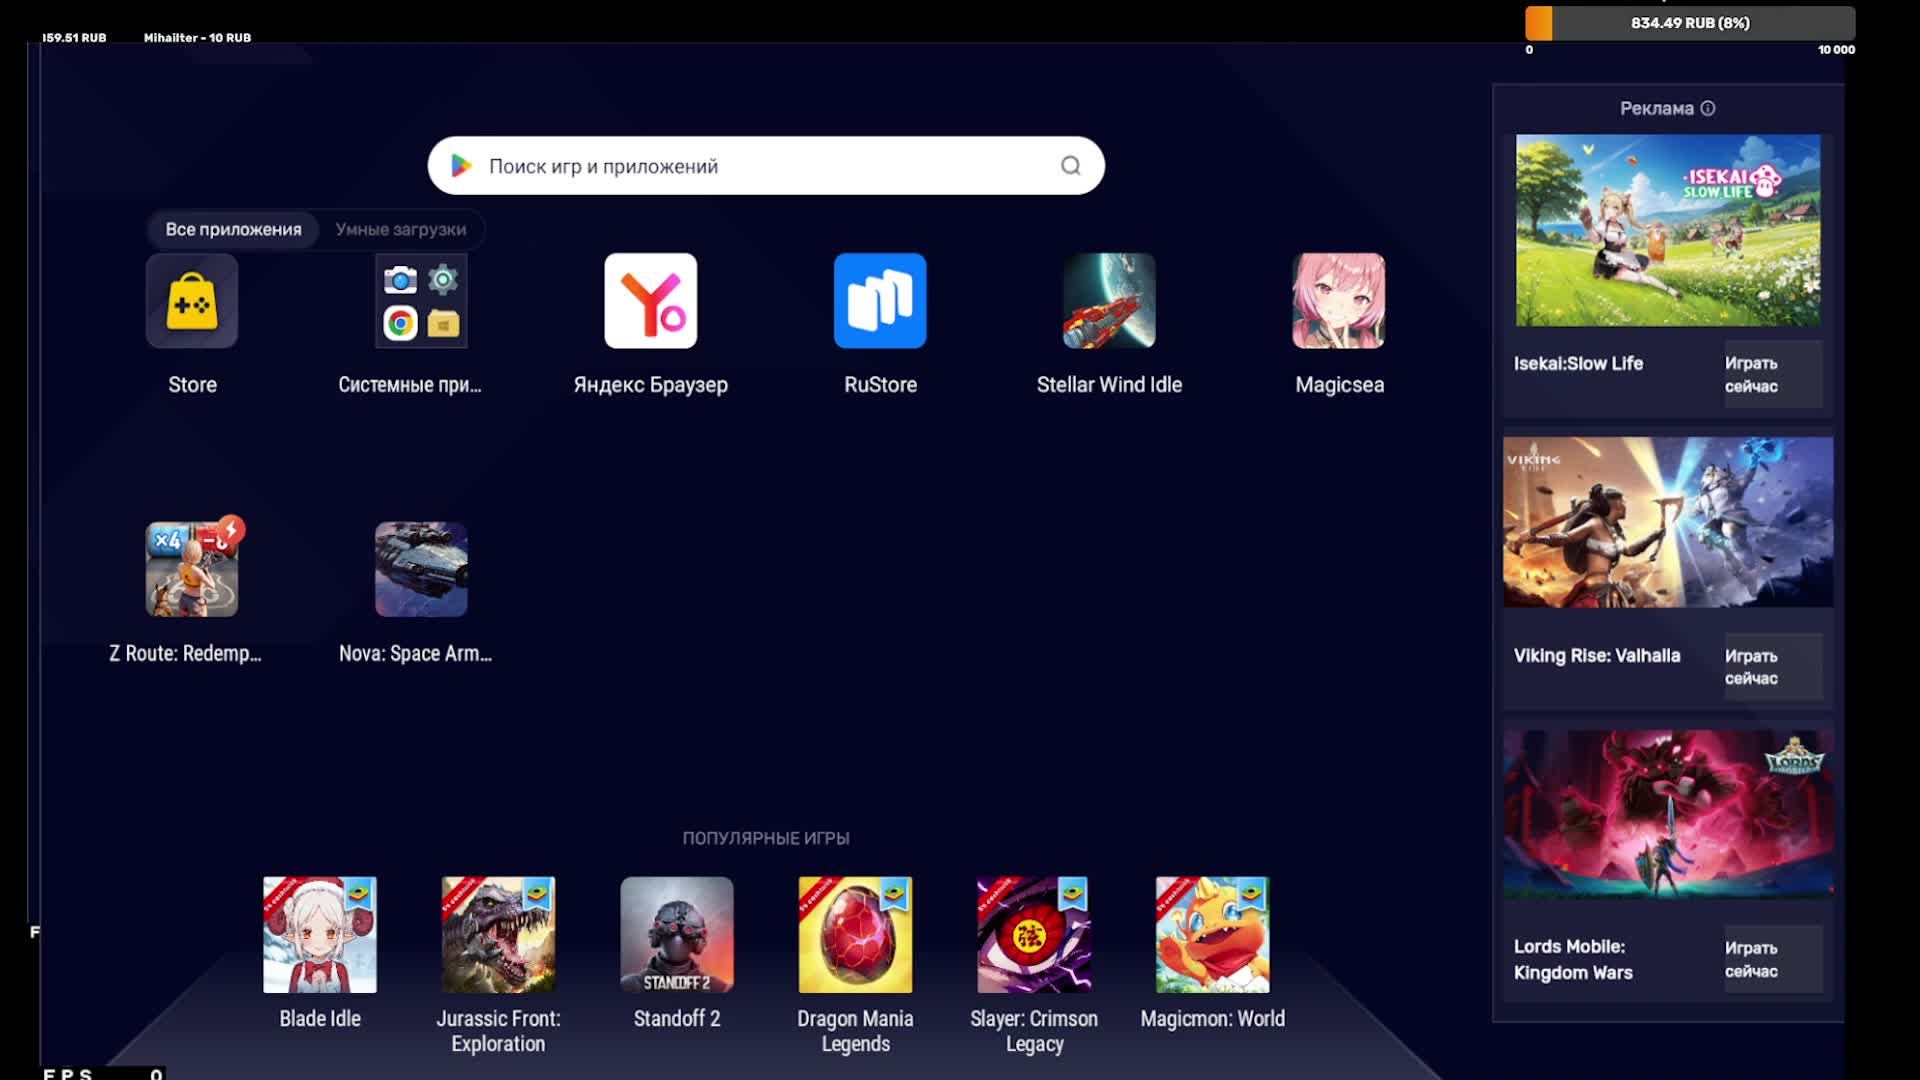Launch Stellar Wind Idle game

click(1109, 301)
